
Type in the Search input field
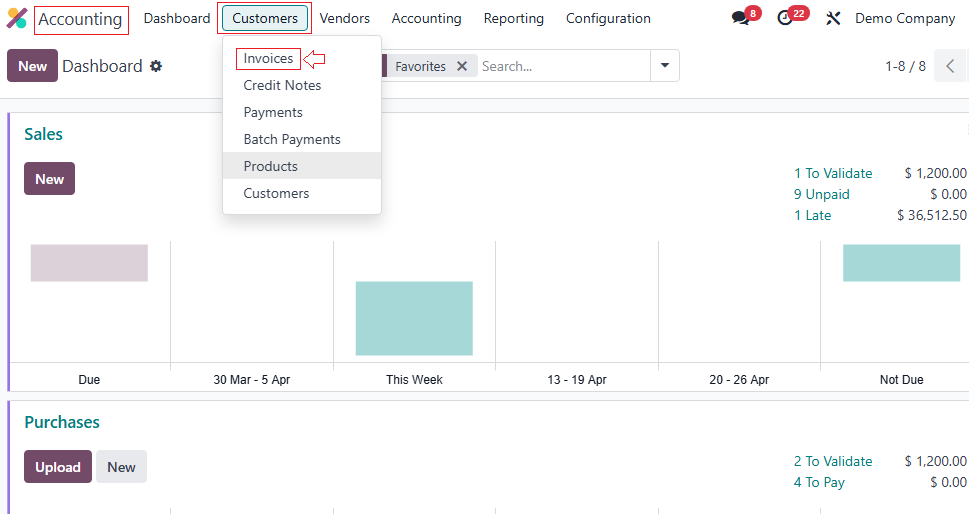(560, 66)
